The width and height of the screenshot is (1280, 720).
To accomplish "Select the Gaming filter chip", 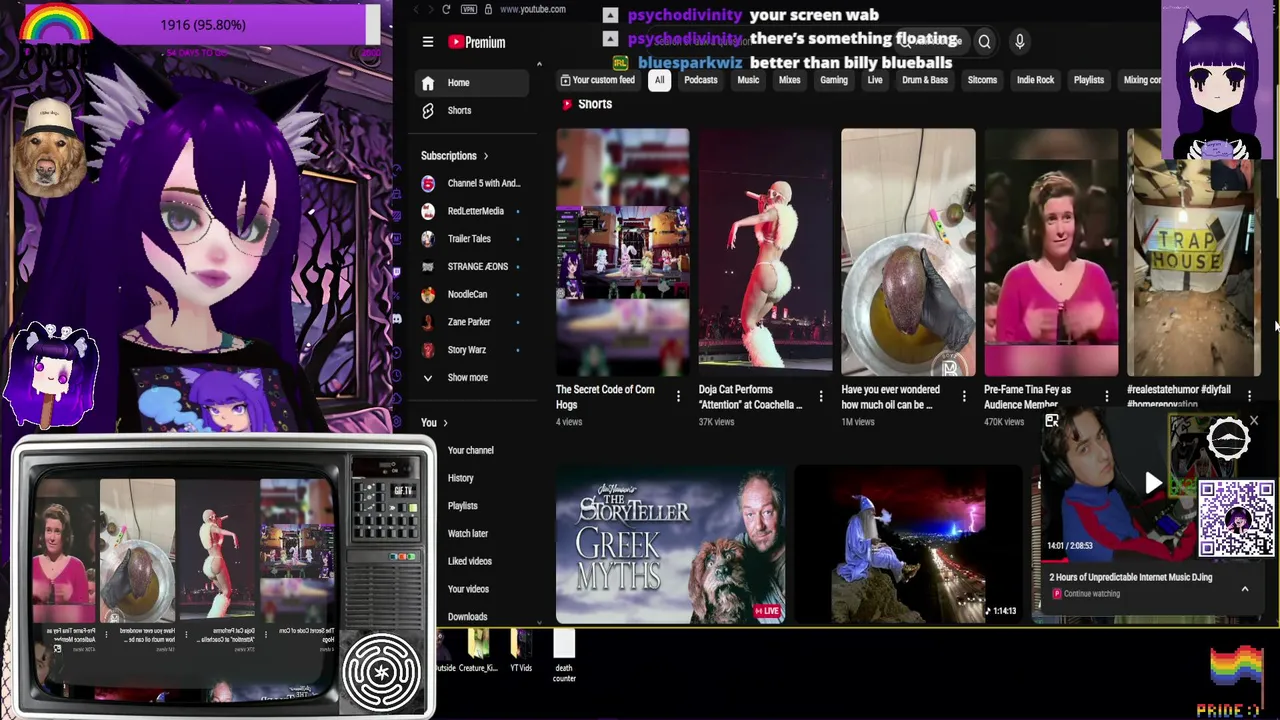I will [x=834, y=80].
